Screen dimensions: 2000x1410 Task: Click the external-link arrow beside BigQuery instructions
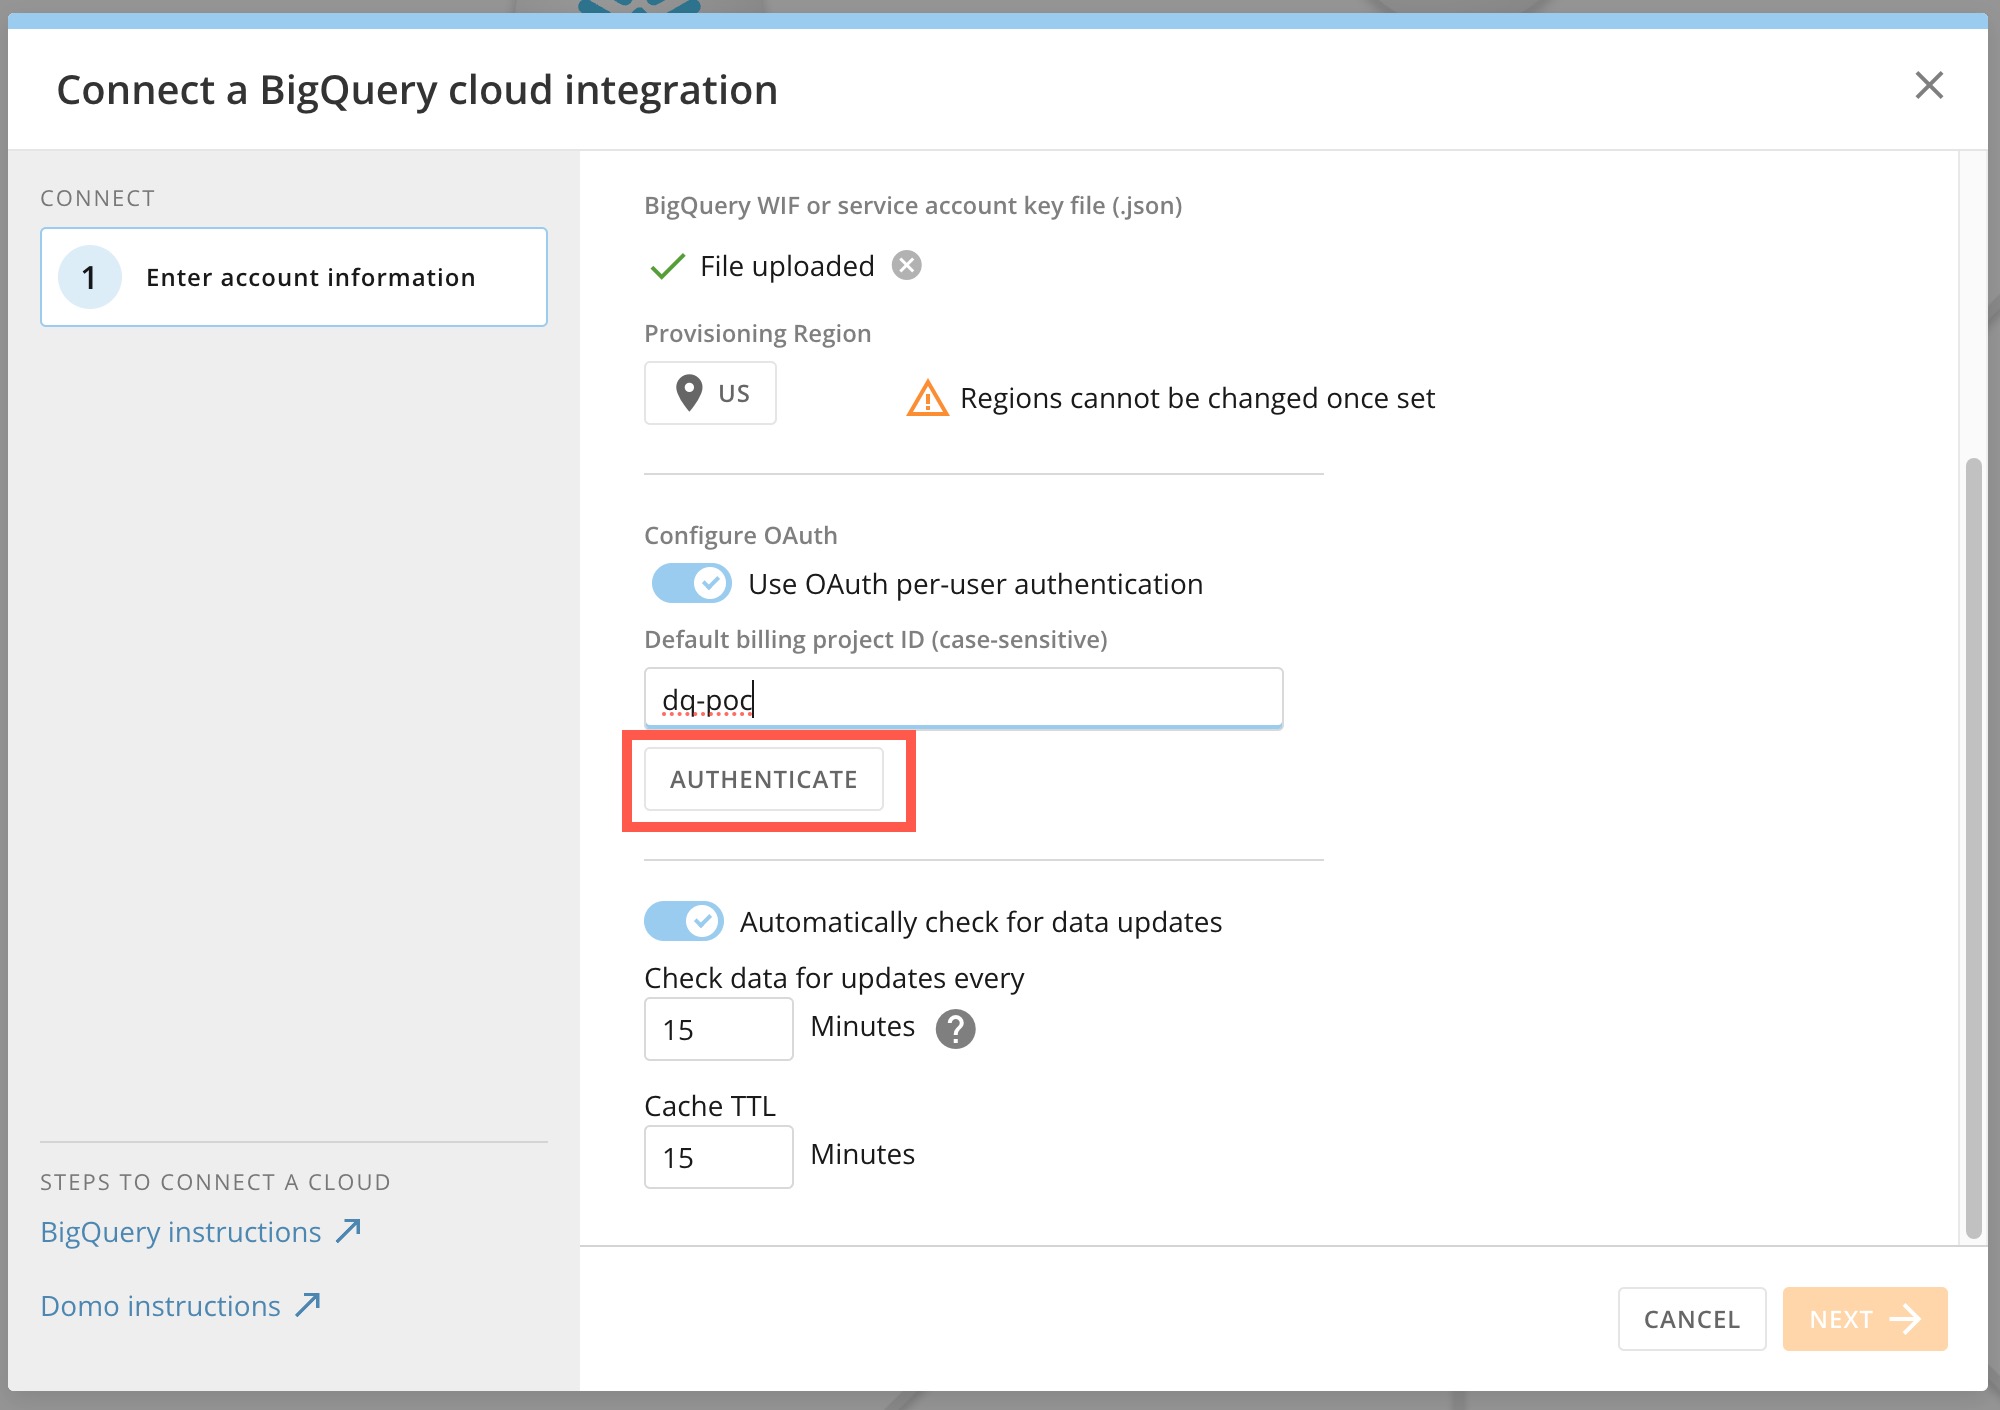pos(346,1229)
